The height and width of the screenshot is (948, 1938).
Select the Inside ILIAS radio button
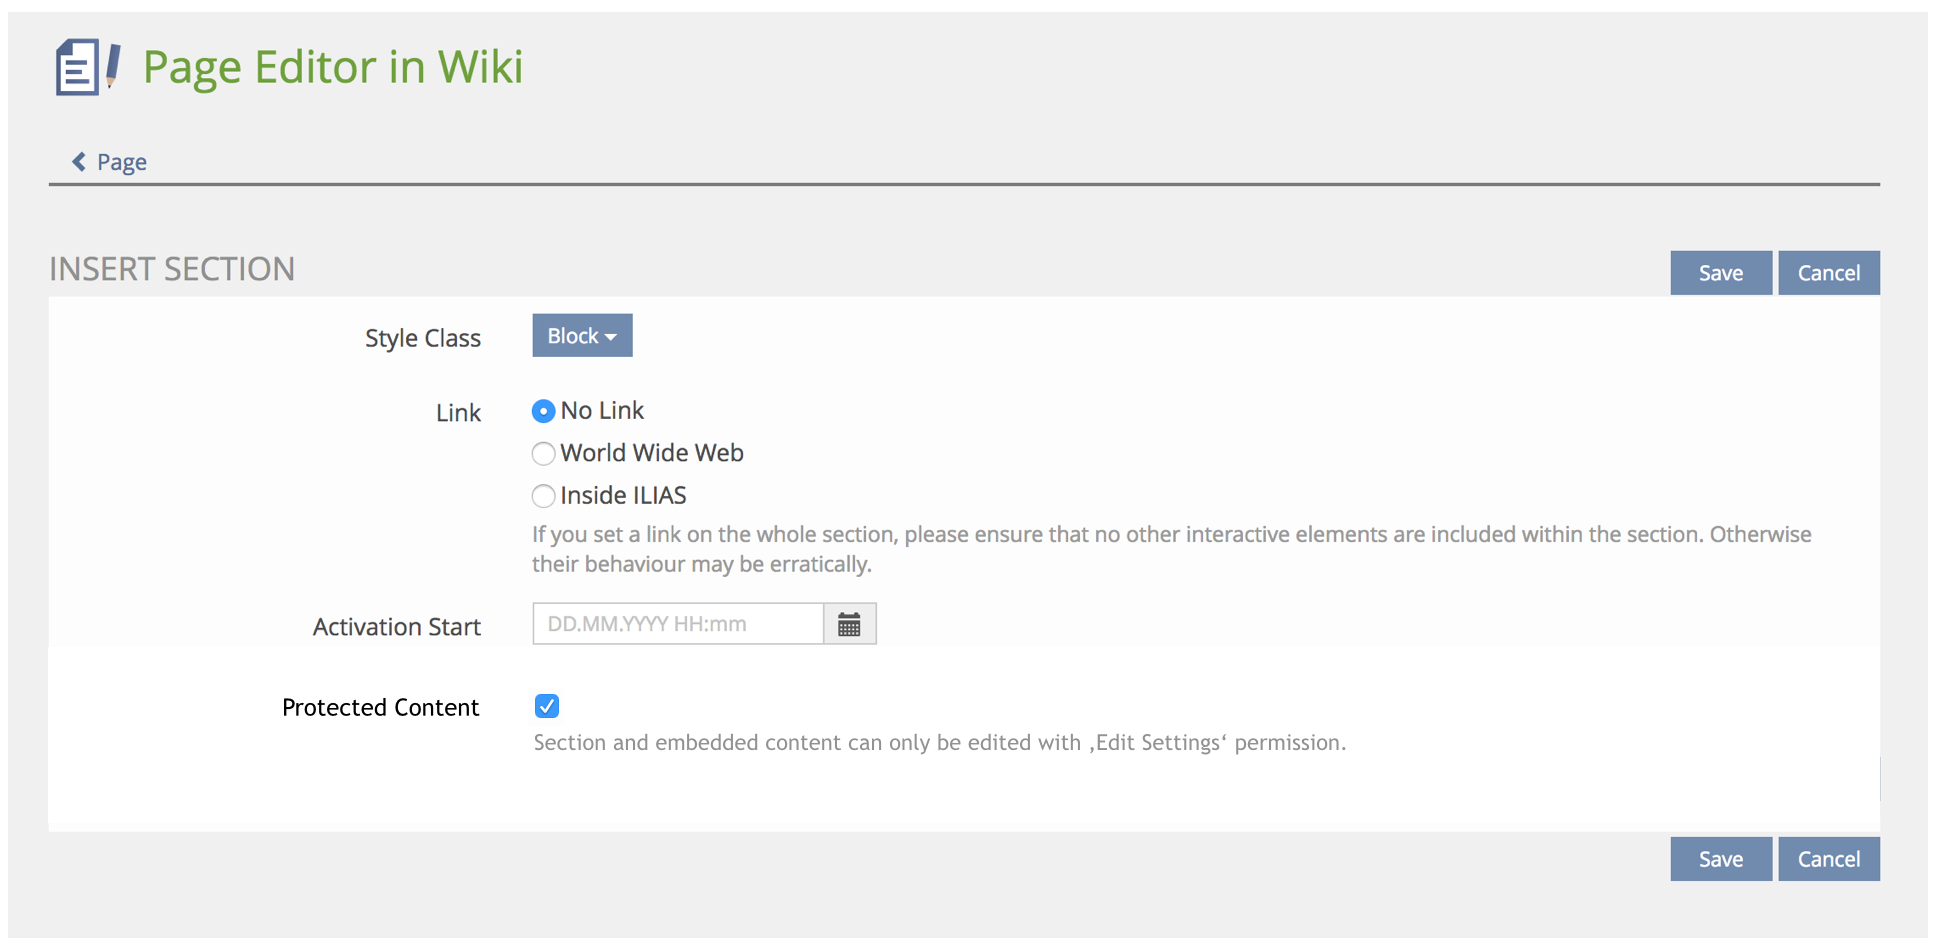tap(543, 496)
